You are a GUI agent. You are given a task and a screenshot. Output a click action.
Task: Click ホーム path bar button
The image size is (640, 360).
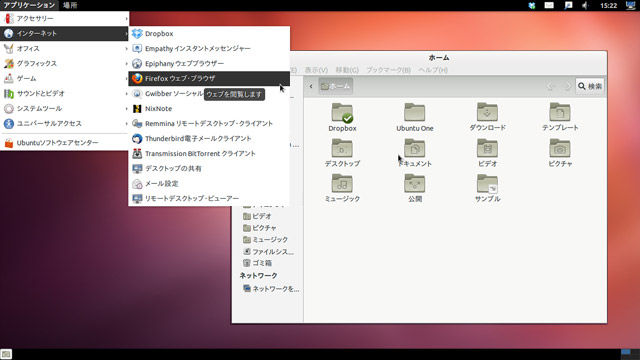click(336, 86)
